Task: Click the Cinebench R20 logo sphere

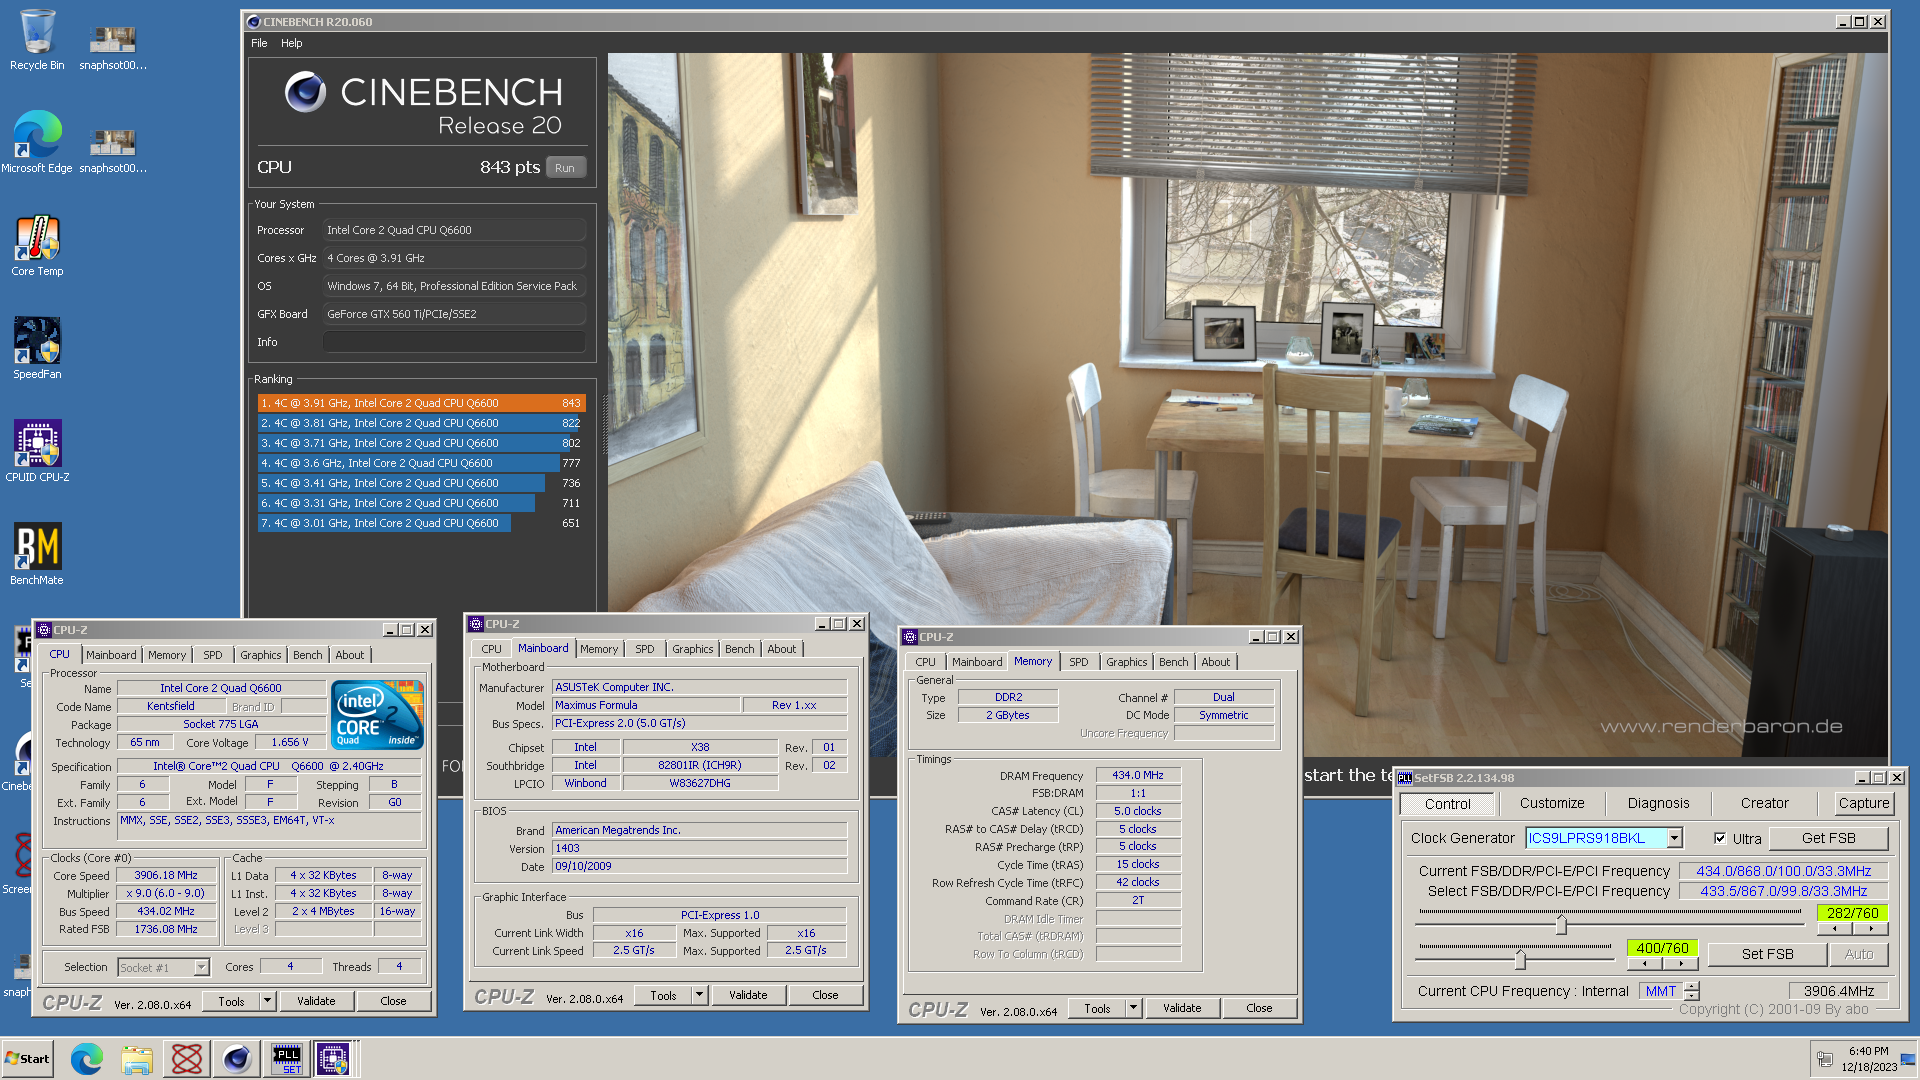Action: coord(305,92)
